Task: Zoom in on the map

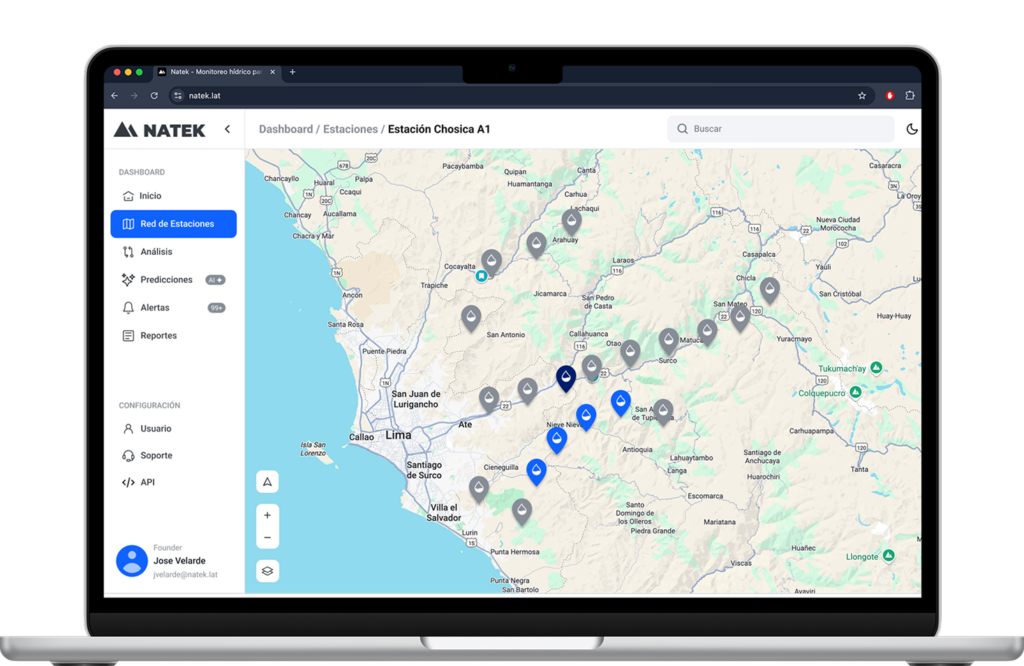Action: pyautogui.click(x=267, y=514)
